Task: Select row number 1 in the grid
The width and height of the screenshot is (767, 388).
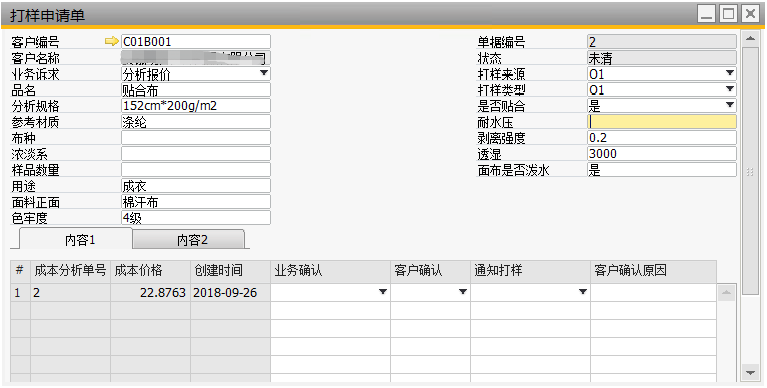Action: click(20, 293)
